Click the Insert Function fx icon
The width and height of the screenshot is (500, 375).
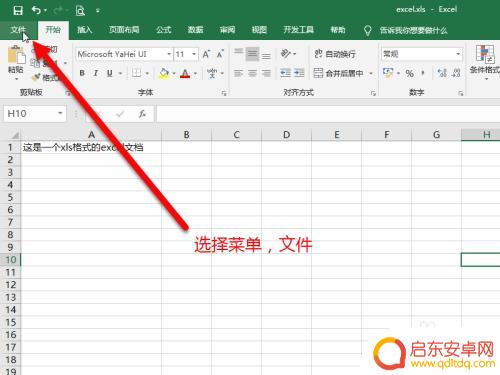[142, 114]
